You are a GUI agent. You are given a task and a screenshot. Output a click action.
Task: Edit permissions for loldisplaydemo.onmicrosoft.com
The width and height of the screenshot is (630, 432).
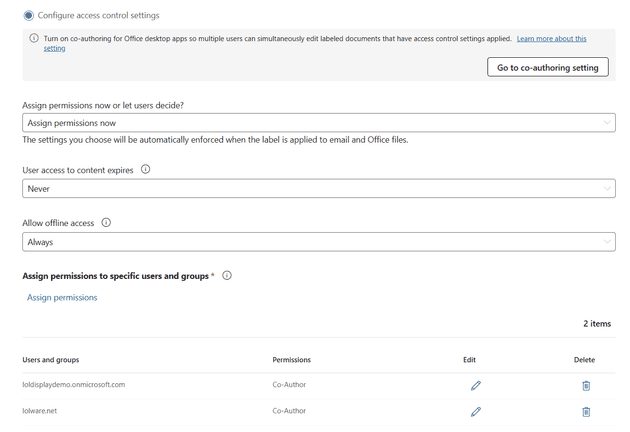click(x=476, y=385)
